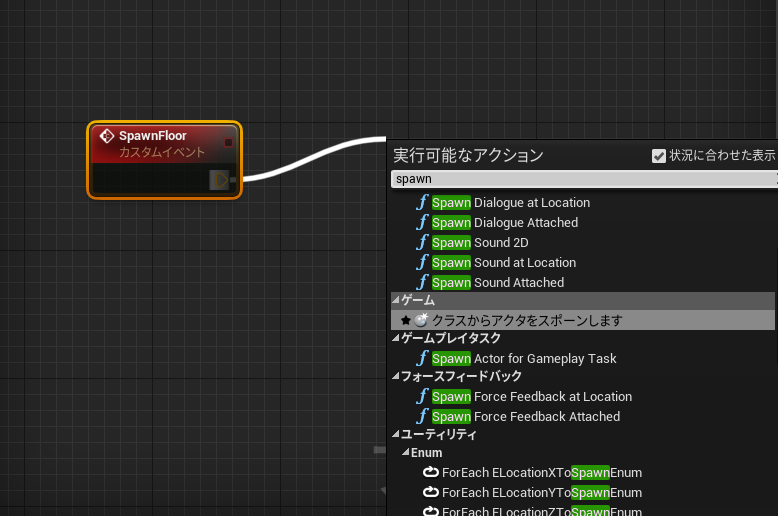
Task: Click spawn-actor icon beside クラスからアクタをスポーンします
Action: pos(421,320)
